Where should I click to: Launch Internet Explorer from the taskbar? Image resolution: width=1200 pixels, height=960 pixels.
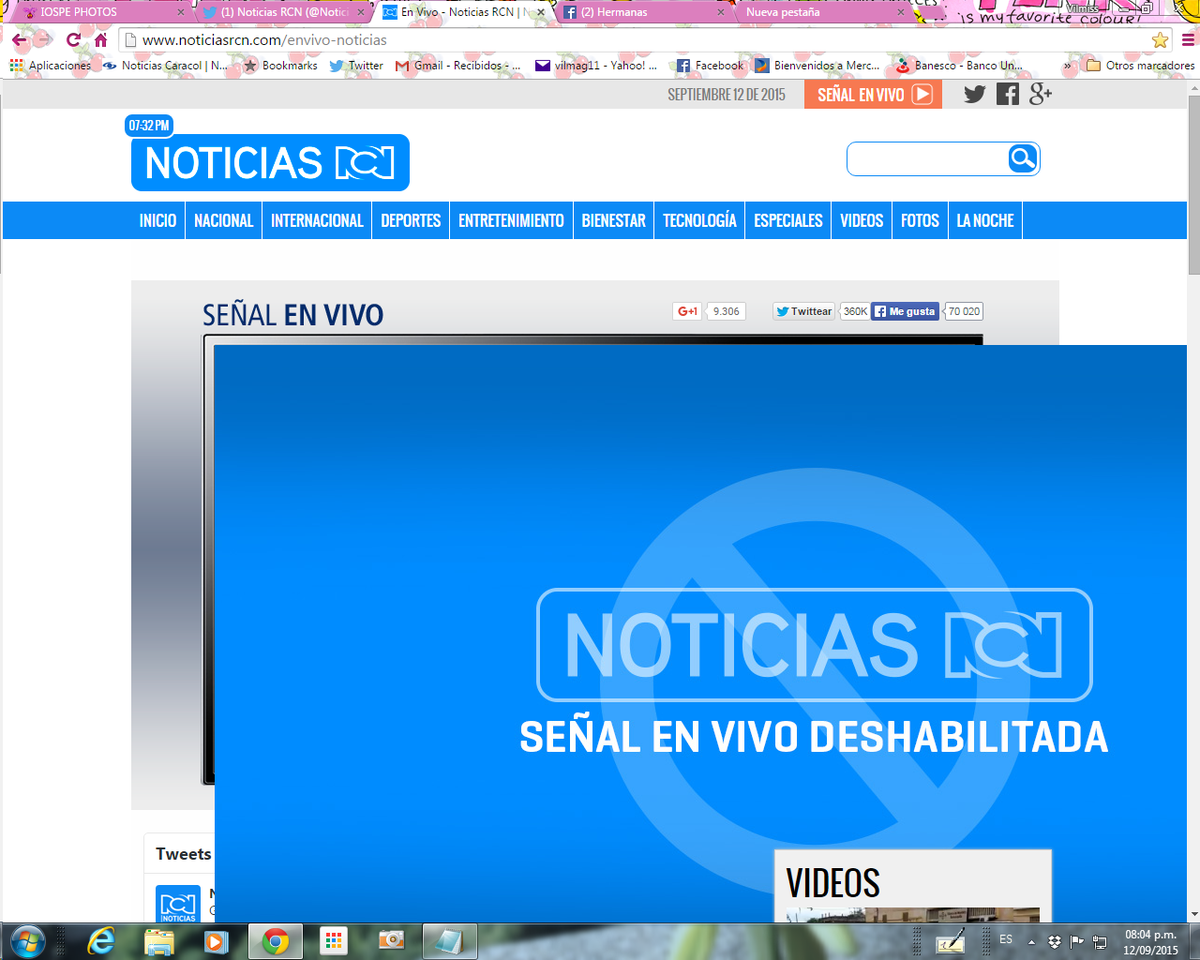click(x=101, y=941)
